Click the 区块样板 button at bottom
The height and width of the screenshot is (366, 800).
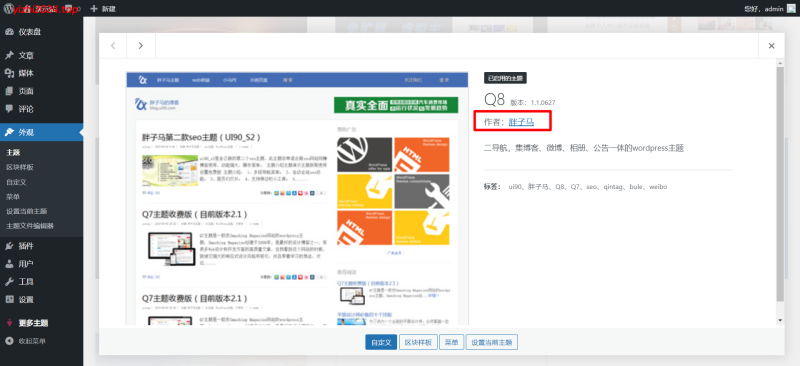pos(418,343)
